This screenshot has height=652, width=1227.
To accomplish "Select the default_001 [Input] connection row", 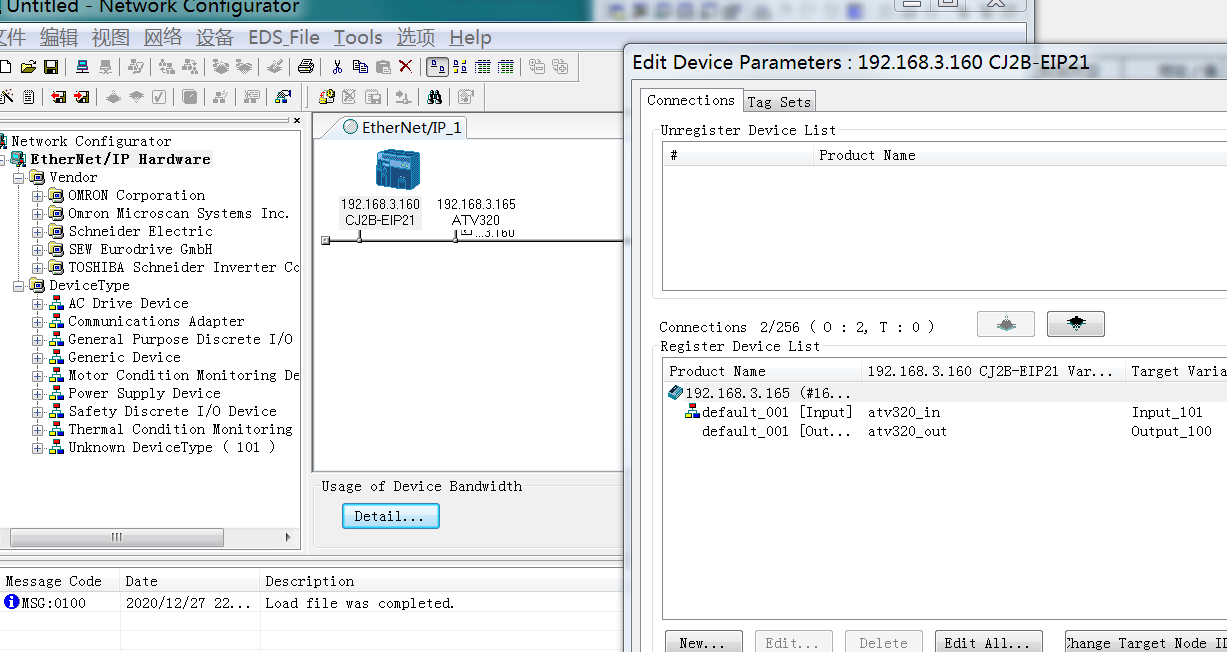I will [776, 412].
